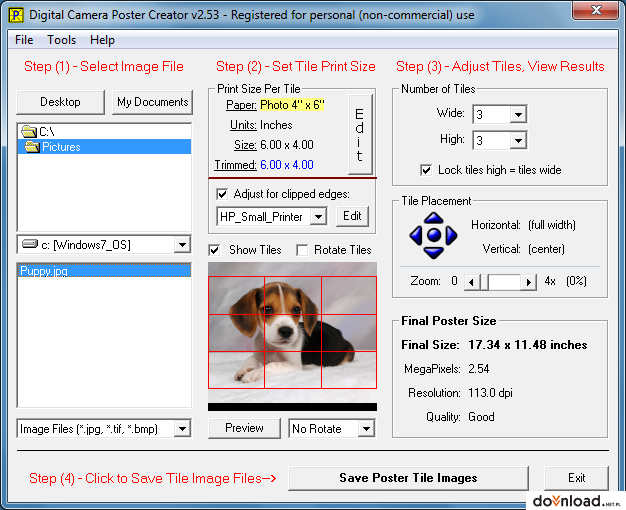Image resolution: width=626 pixels, height=510 pixels.
Task: Click the application icon in title bar
Action: [x=16, y=15]
